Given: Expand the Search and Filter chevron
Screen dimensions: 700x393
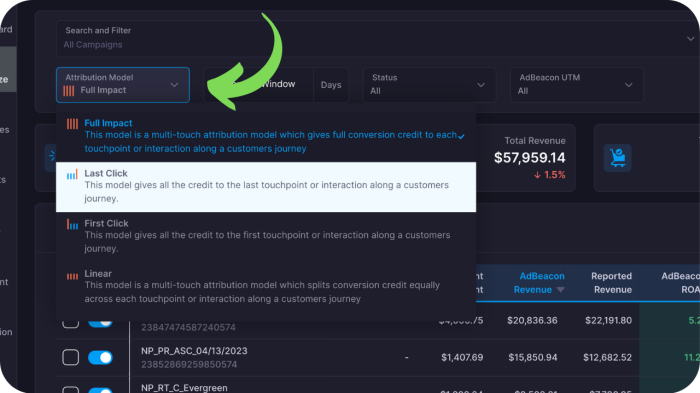Looking at the screenshot, I should coord(690,39).
